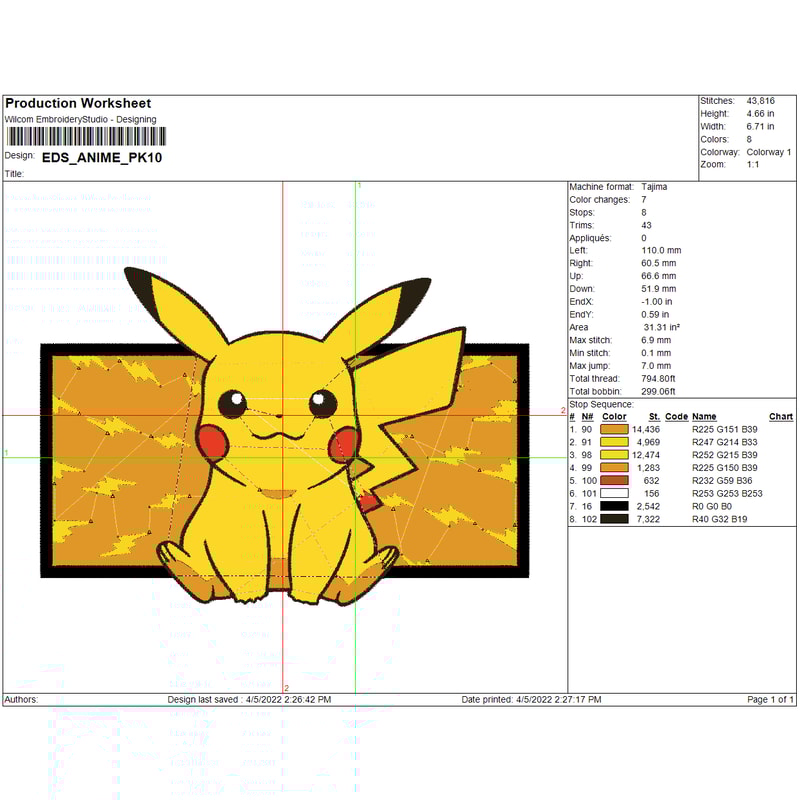Click Pikachu's red right cheek
Viewport: 800px width, 800px height.
tap(342, 442)
